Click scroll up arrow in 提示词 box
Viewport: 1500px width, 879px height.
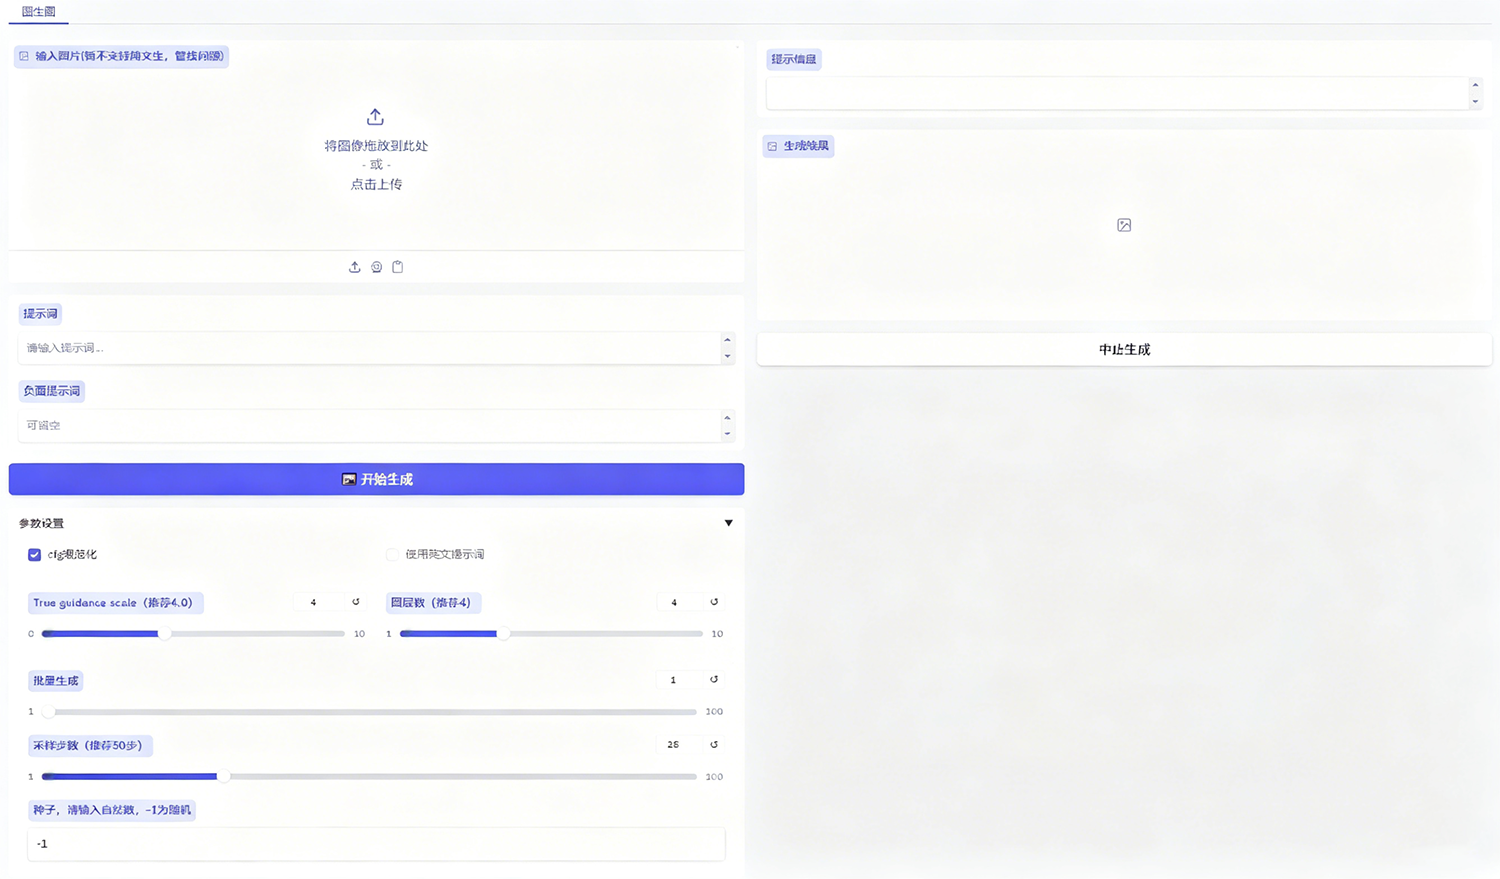point(727,340)
